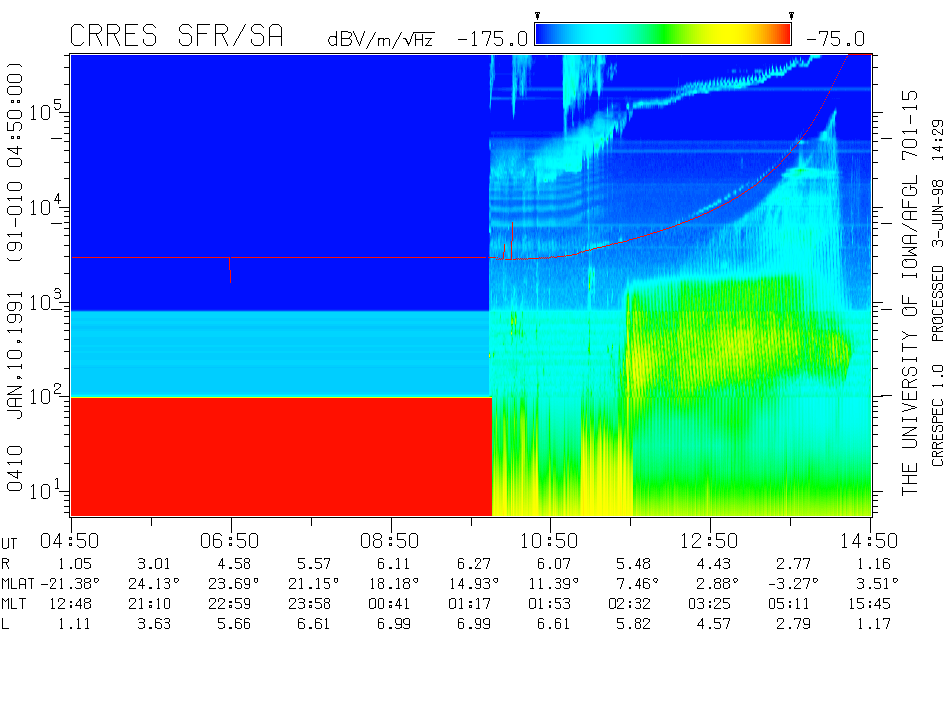Click the red spike near 06:50

230,272
